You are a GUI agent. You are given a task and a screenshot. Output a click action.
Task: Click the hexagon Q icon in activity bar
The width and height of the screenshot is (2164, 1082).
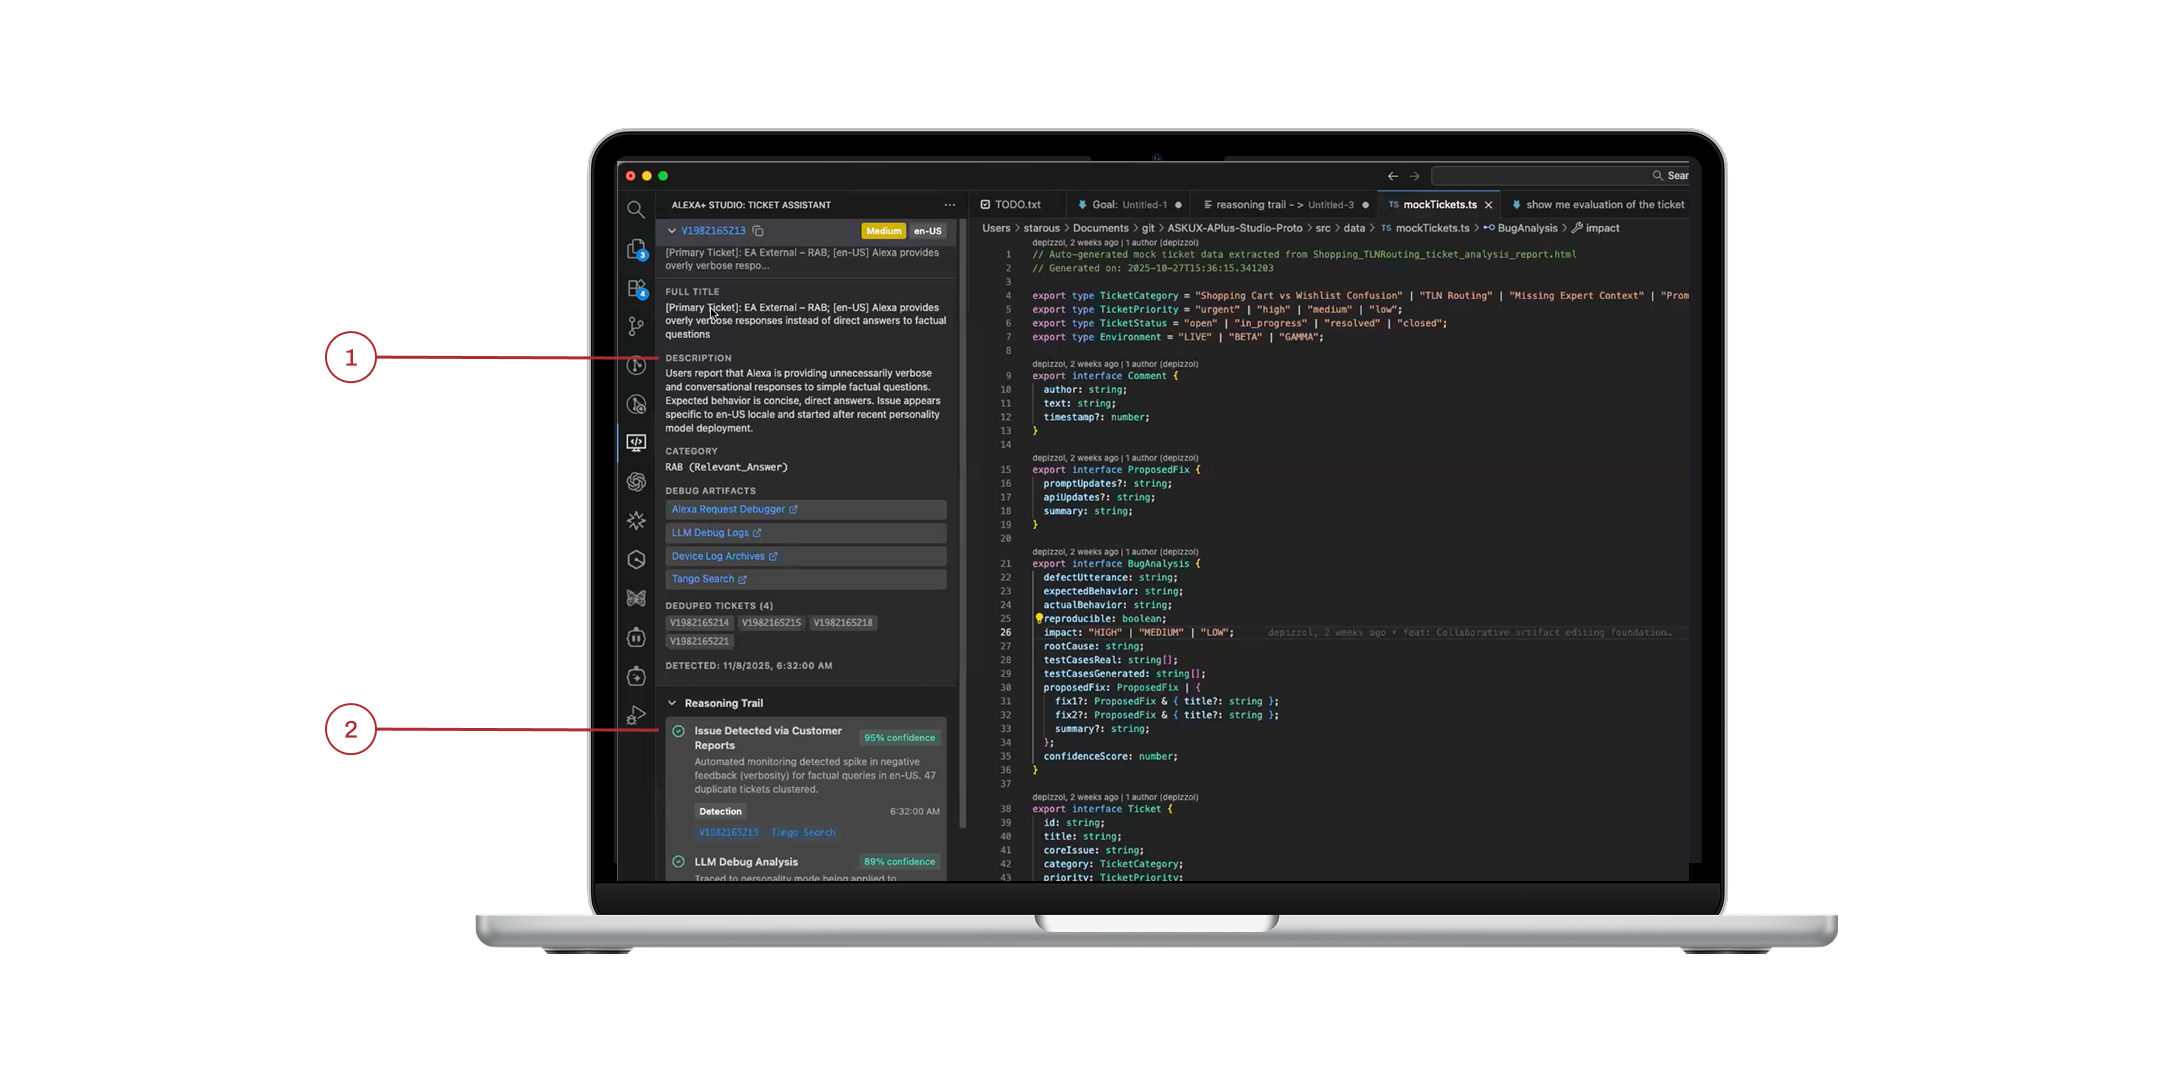click(x=636, y=559)
